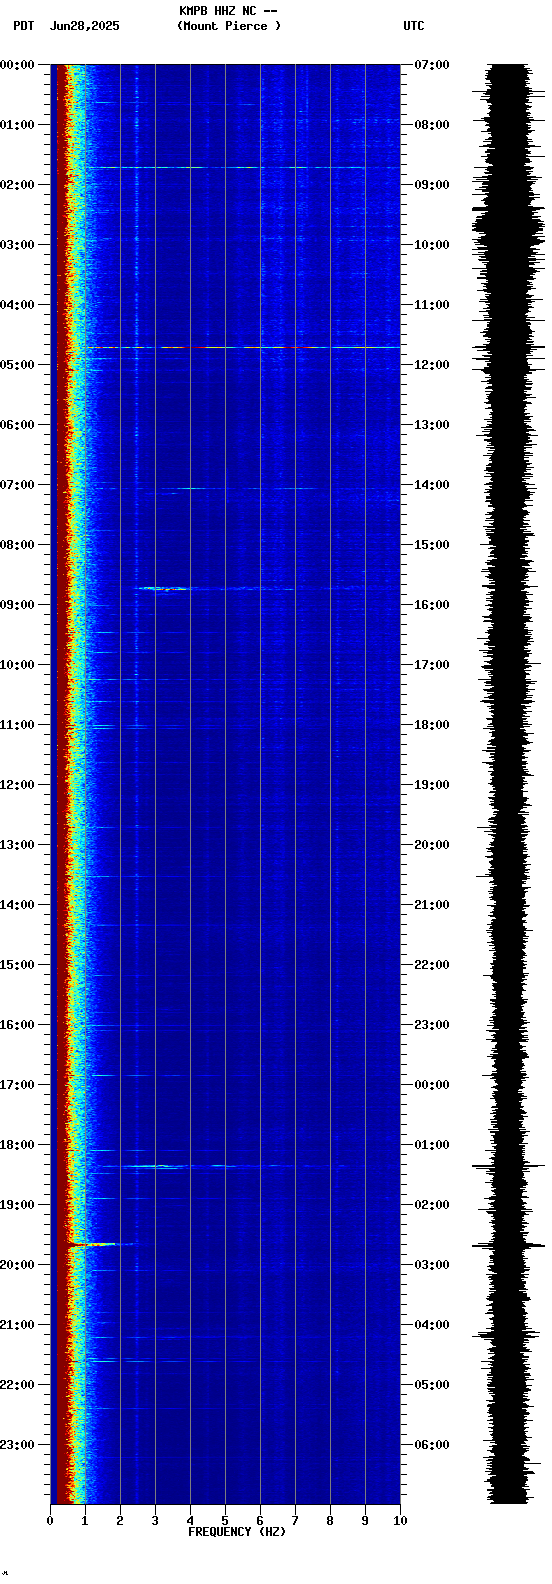Click UTC time label '04:00'
The width and height of the screenshot is (552, 1584).
tap(432, 1325)
